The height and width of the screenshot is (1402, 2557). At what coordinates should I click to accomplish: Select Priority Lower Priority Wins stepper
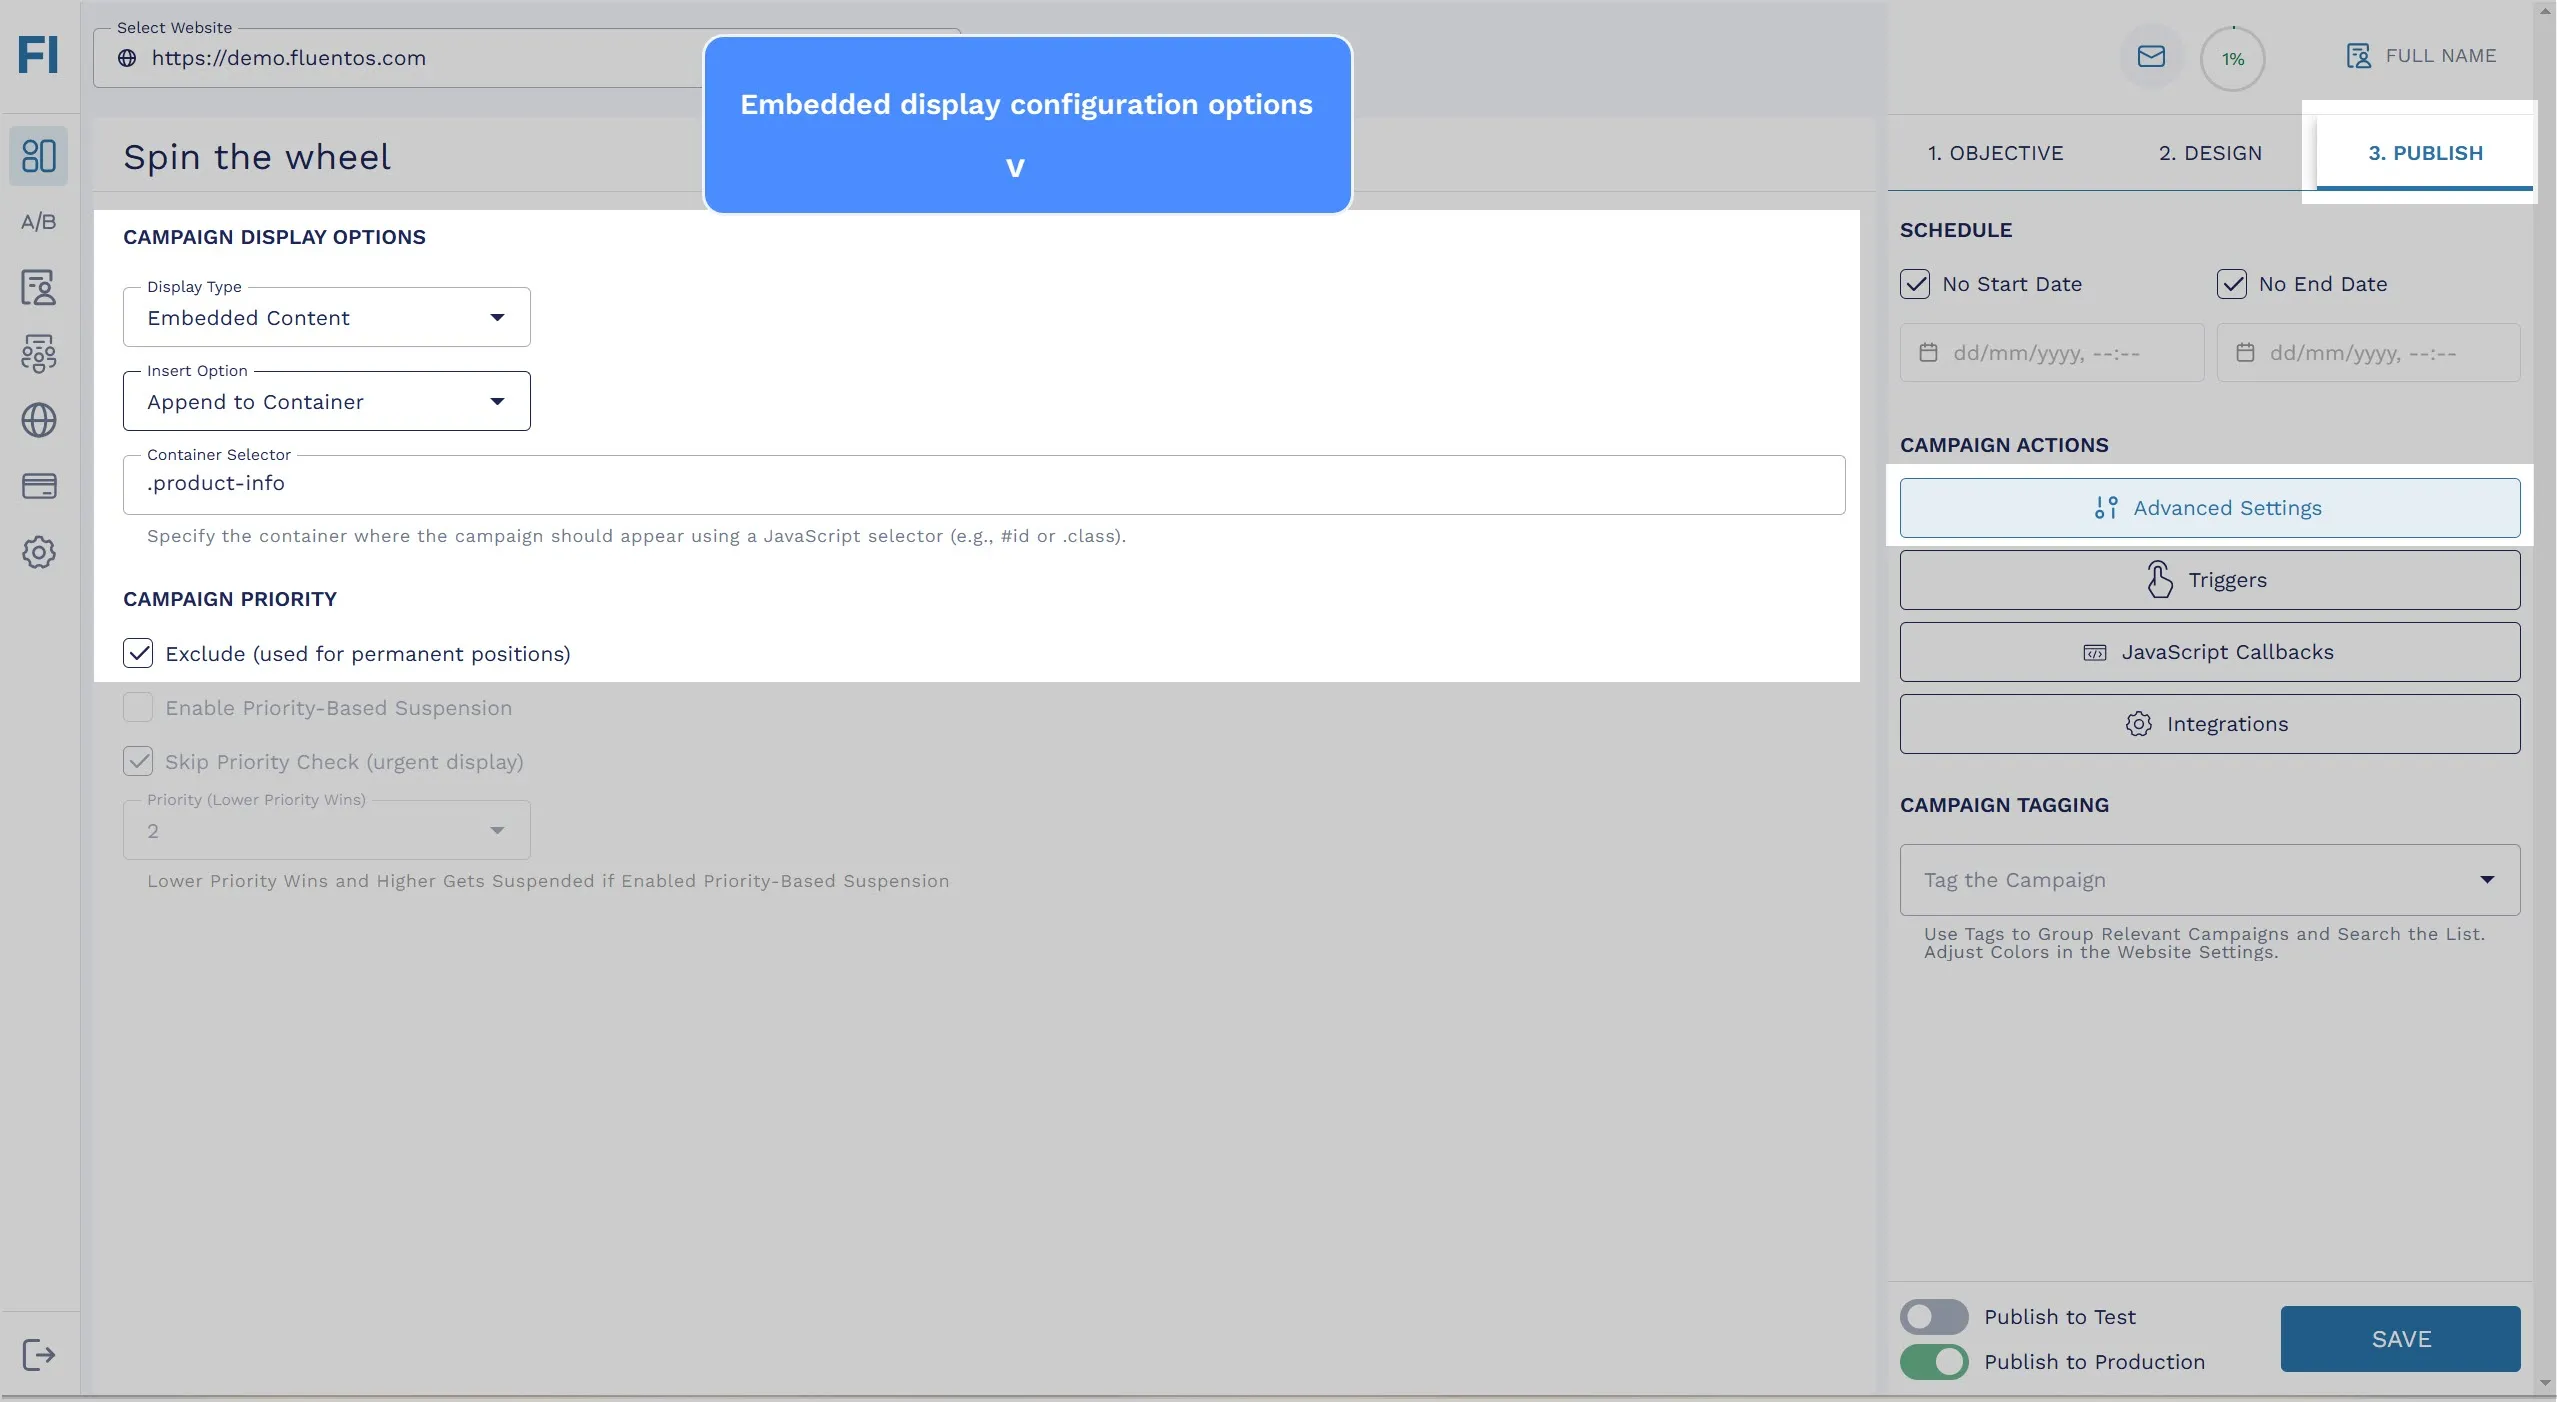coord(326,829)
